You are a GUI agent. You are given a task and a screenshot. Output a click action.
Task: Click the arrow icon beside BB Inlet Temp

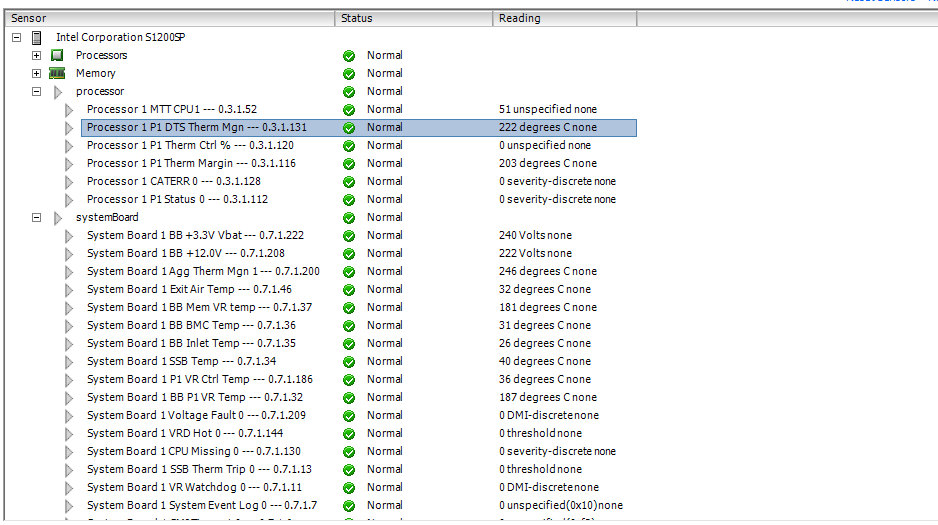(69, 344)
